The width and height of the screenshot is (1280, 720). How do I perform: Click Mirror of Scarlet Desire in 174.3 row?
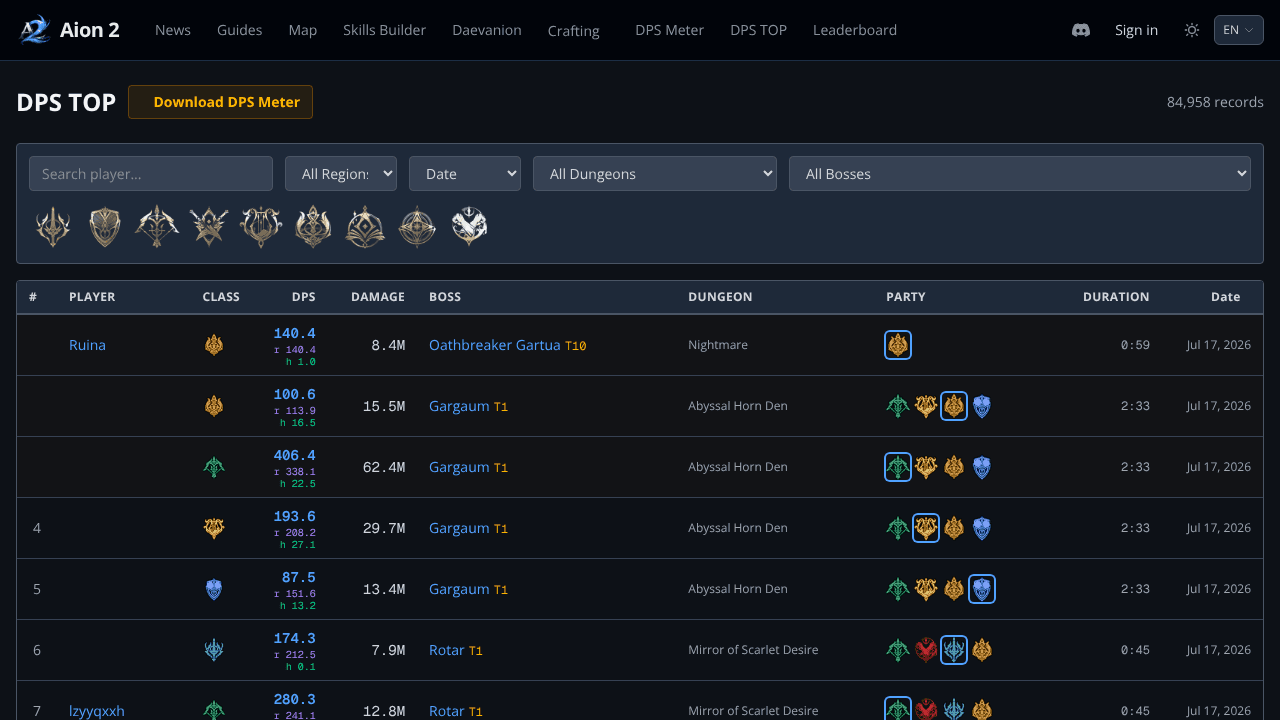(753, 650)
